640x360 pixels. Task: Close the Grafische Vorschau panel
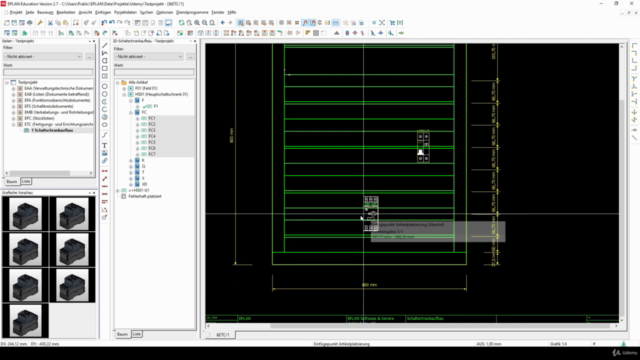(x=94, y=193)
